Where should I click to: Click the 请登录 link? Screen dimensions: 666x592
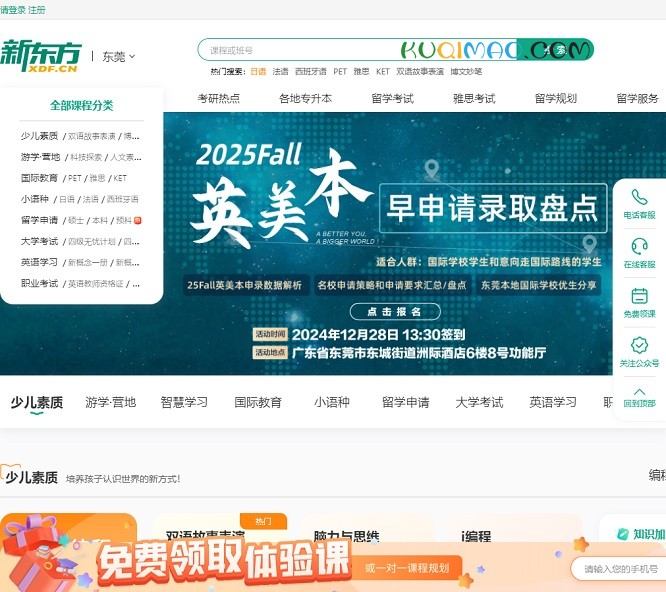pos(13,10)
